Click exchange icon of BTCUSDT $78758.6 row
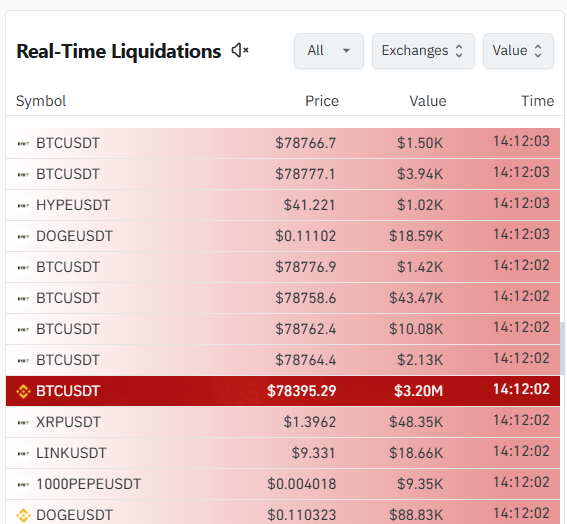The height and width of the screenshot is (524, 567). click(x=24, y=299)
